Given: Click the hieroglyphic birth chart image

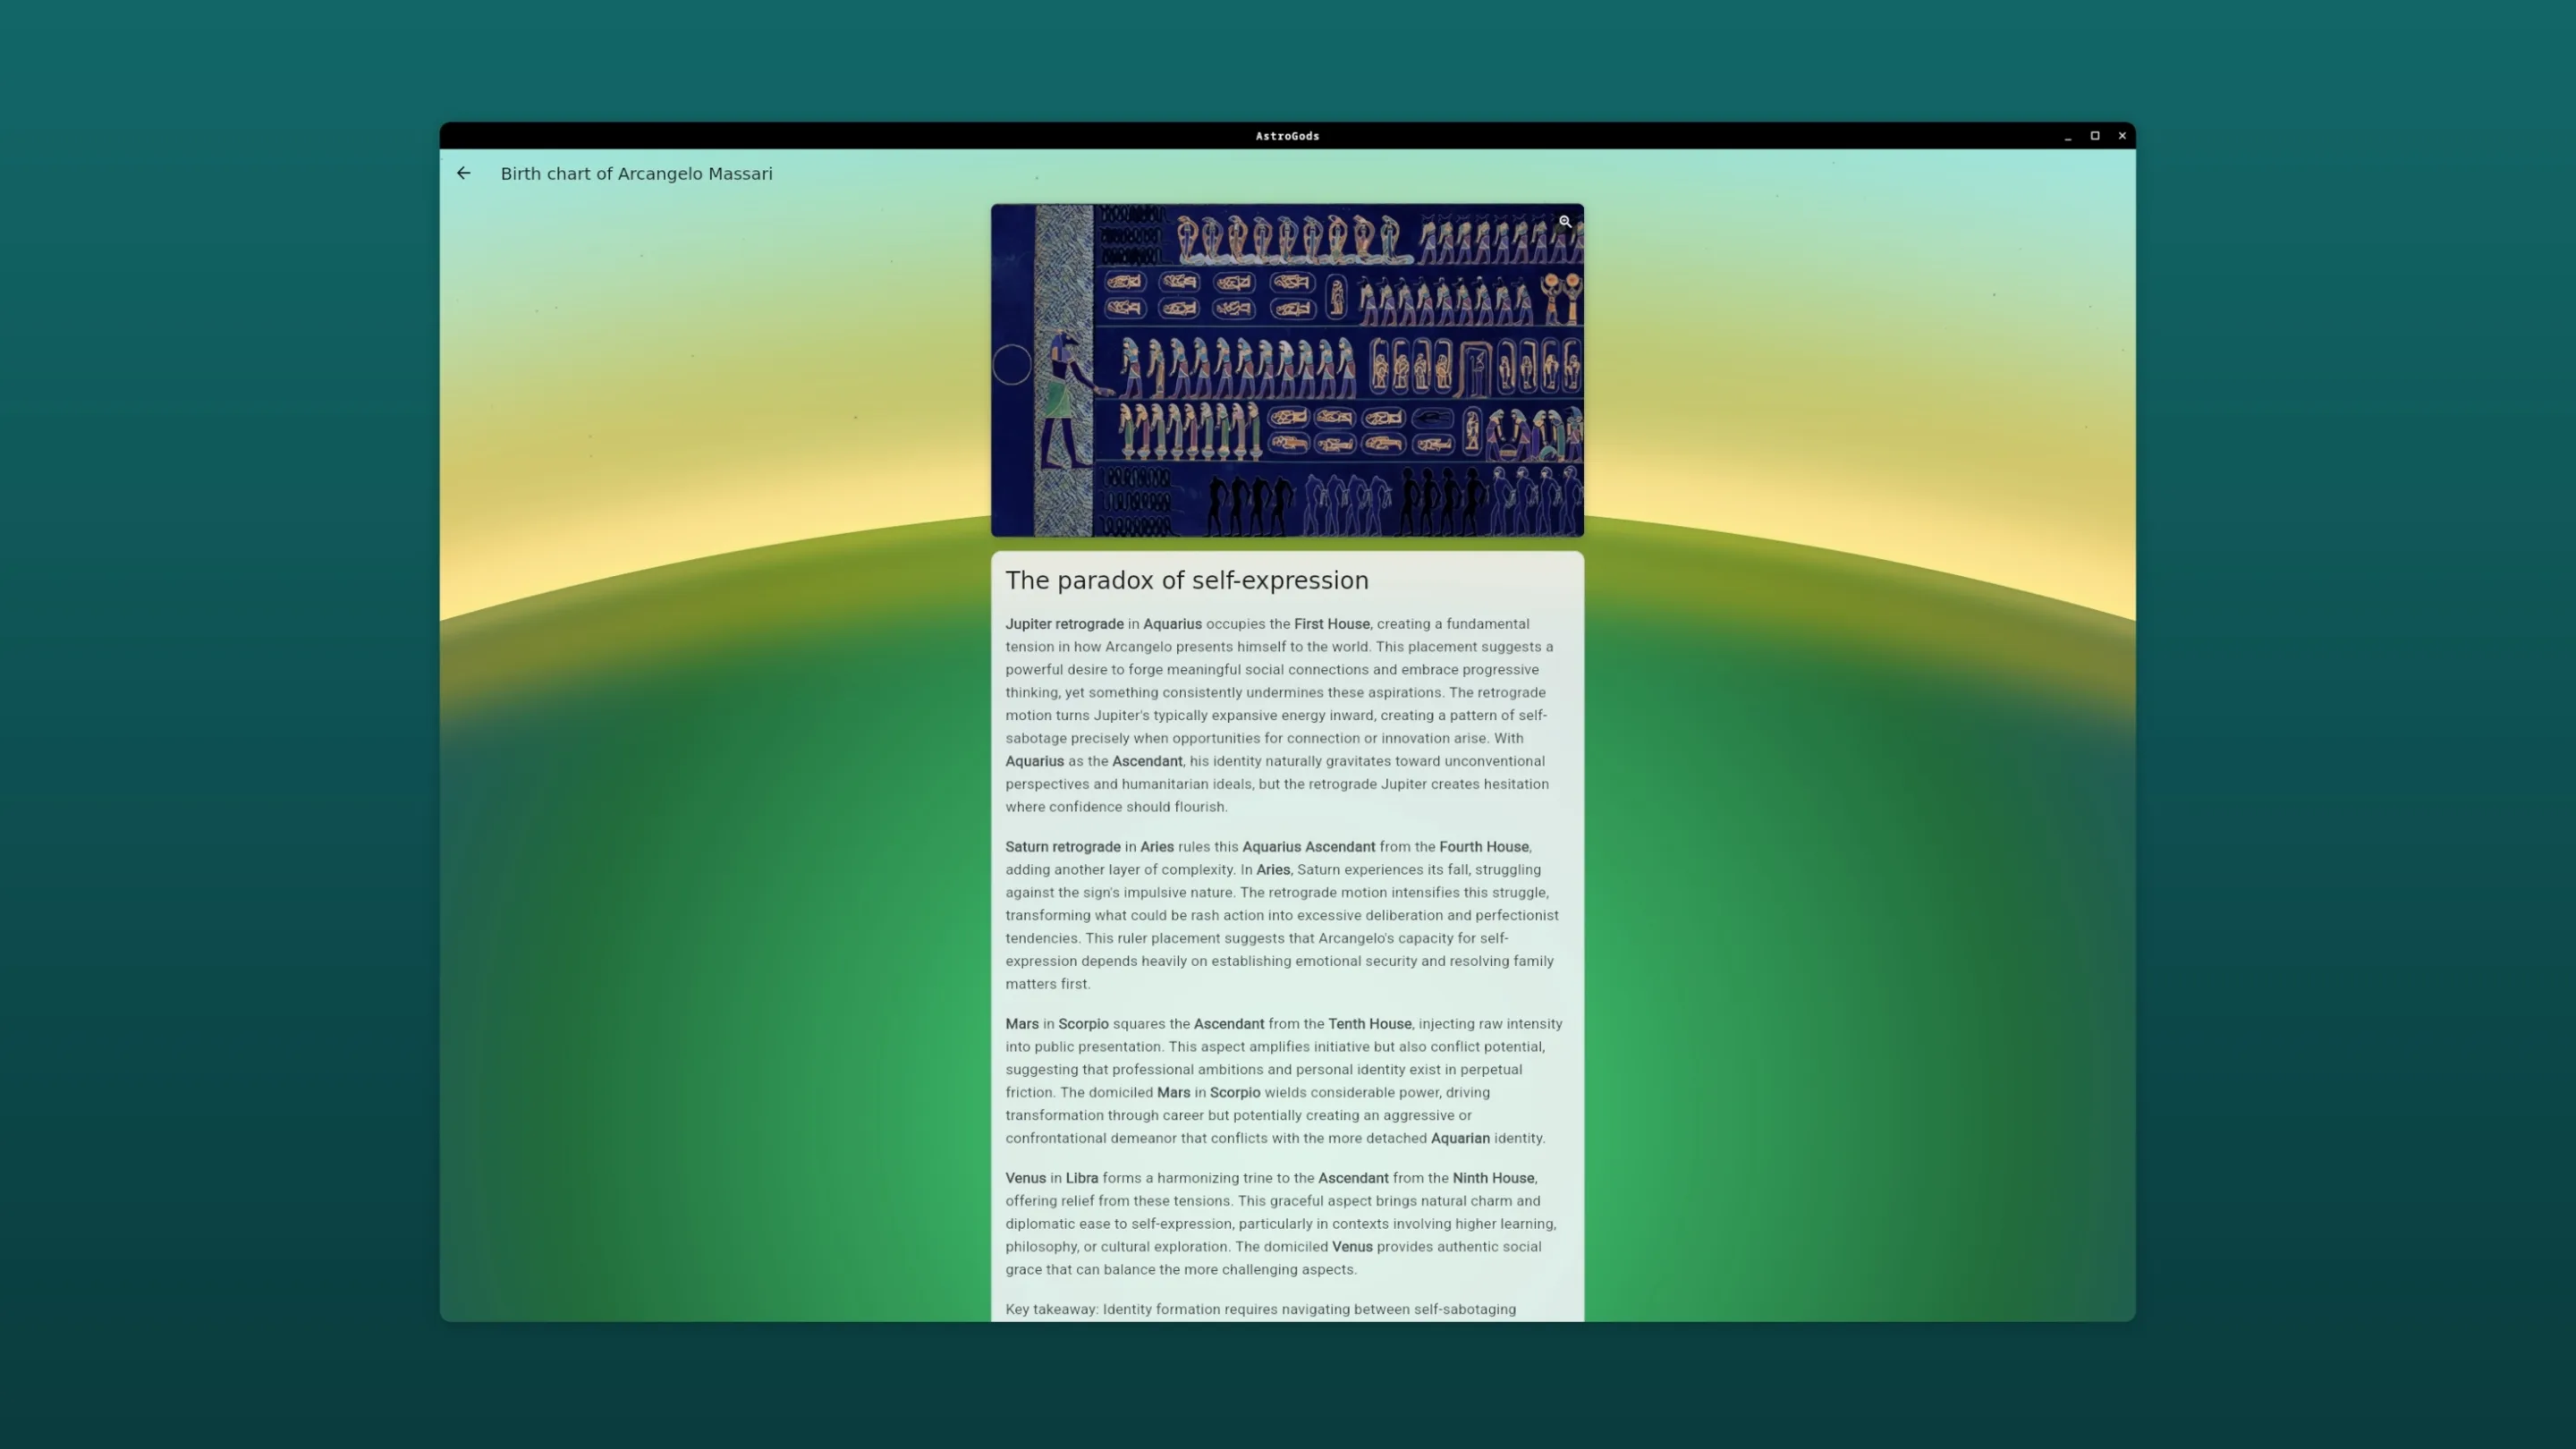Looking at the screenshot, I should pos(1287,370).
